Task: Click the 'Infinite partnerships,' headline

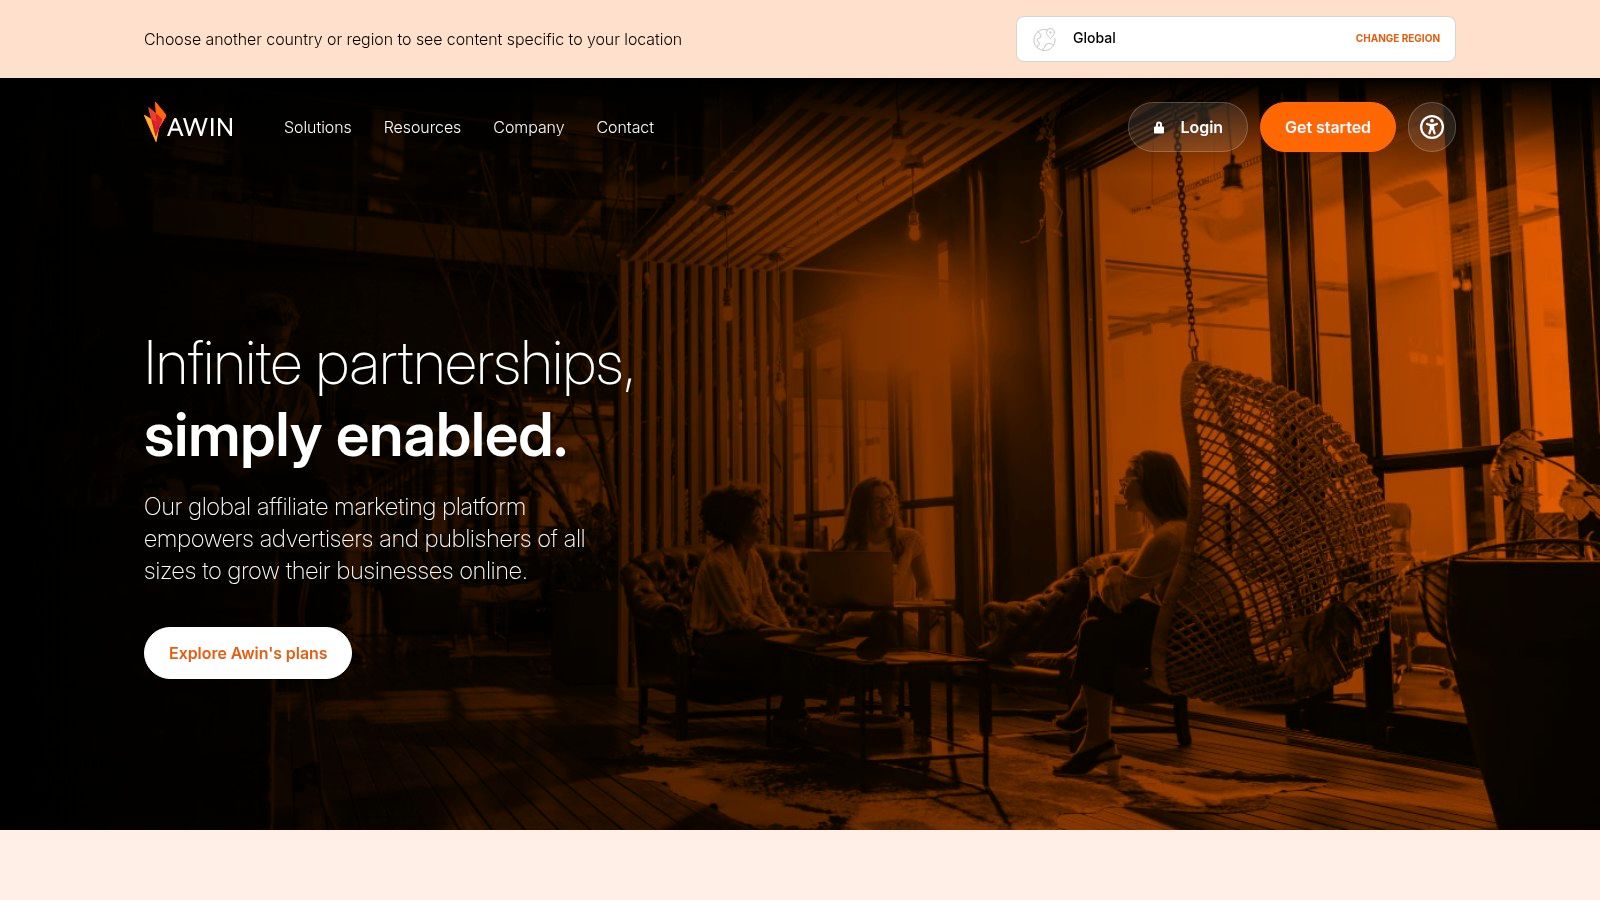Action: click(x=389, y=364)
